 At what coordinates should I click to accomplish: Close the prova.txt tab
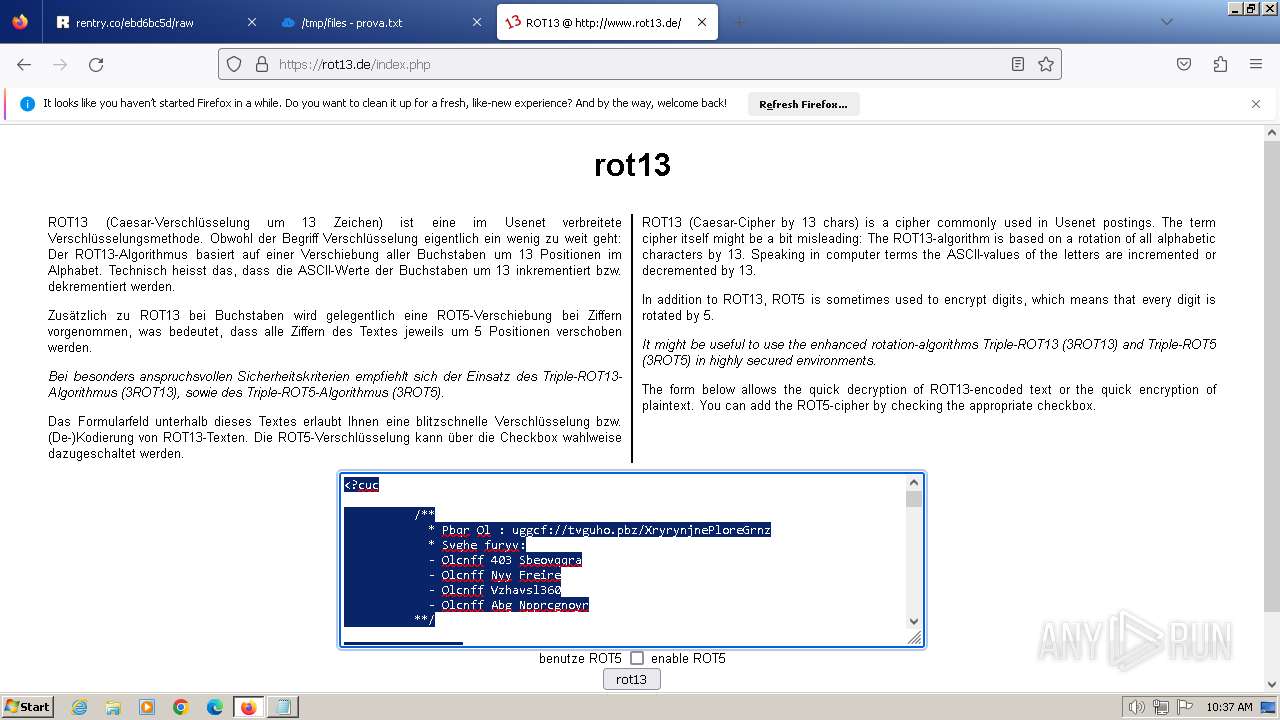[x=477, y=22]
